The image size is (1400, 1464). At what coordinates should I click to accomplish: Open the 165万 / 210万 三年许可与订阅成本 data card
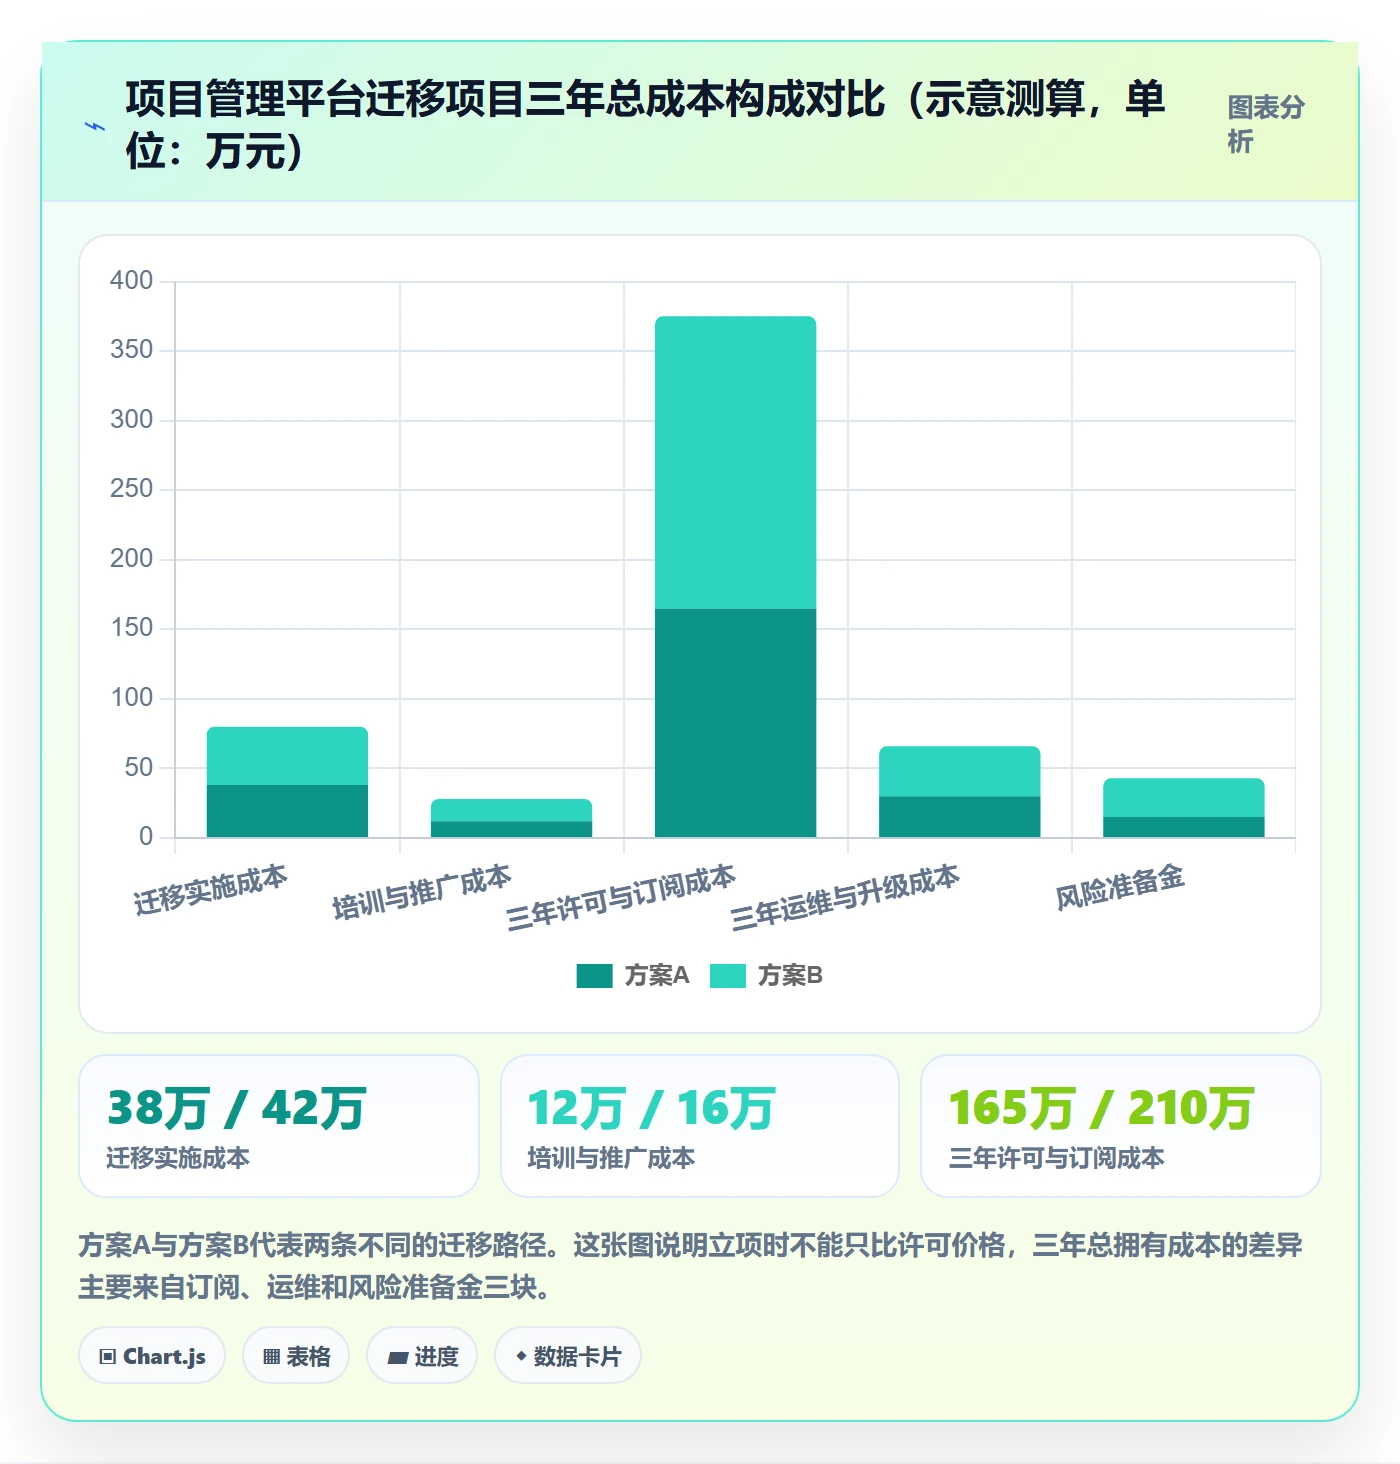tap(1121, 1126)
